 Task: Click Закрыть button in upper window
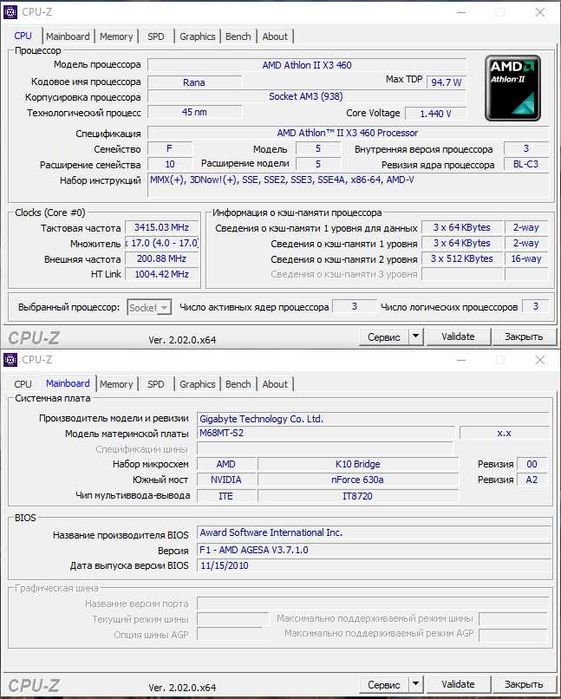tap(524, 337)
